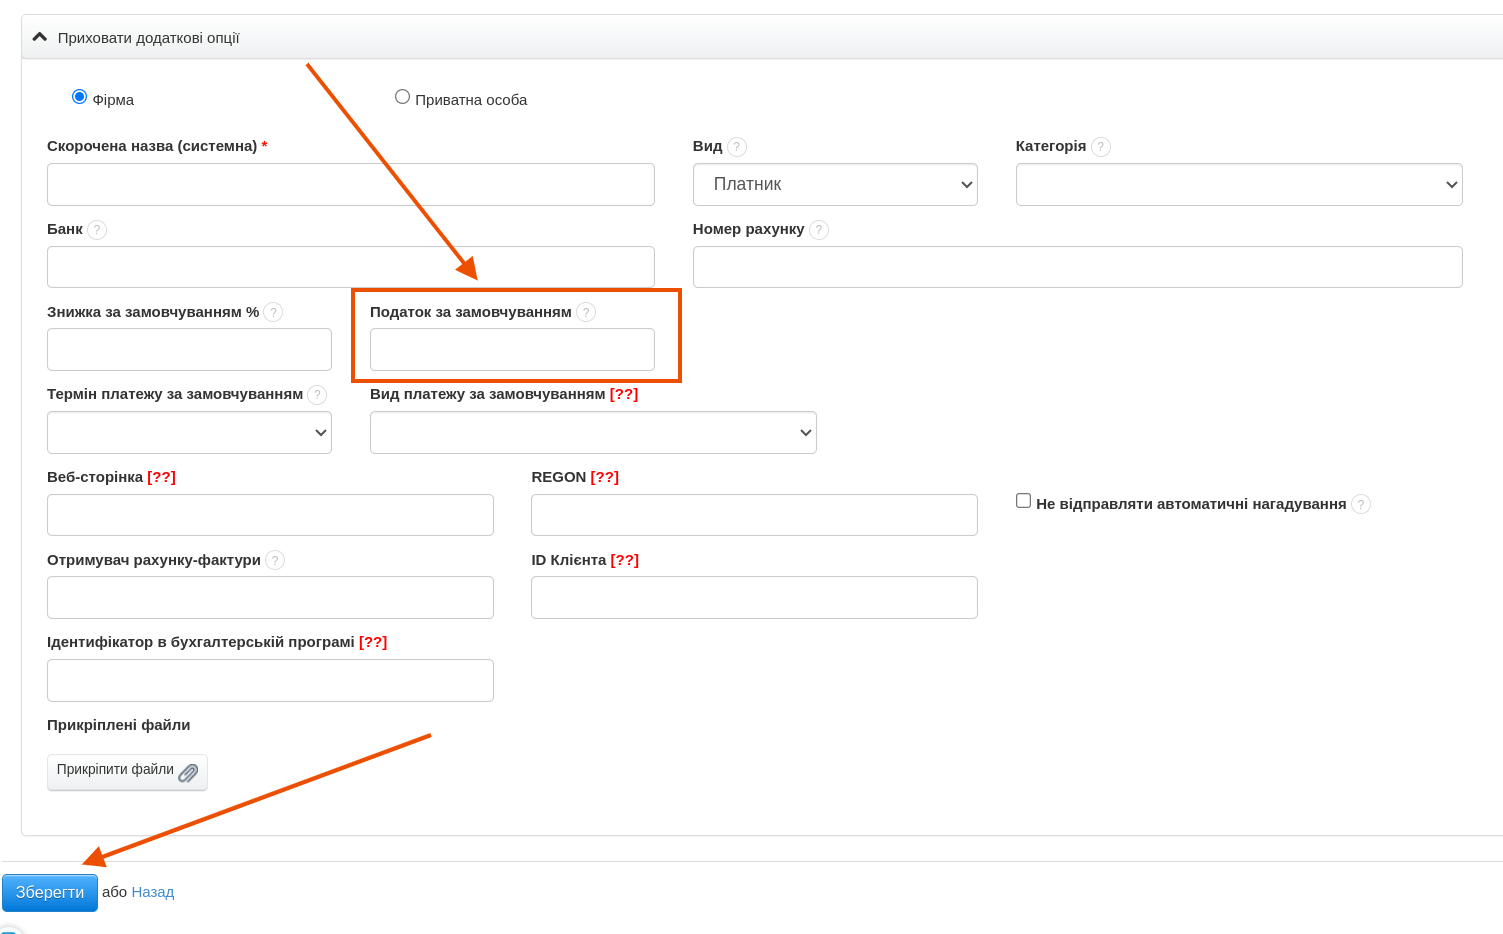Screen dimensions: 1503x934
Task: Click help icon for Податок за замовчуванням
Action: [586, 312]
